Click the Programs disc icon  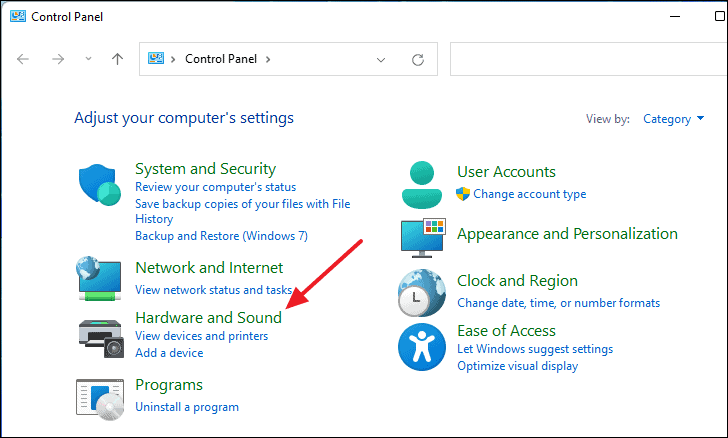pos(100,399)
